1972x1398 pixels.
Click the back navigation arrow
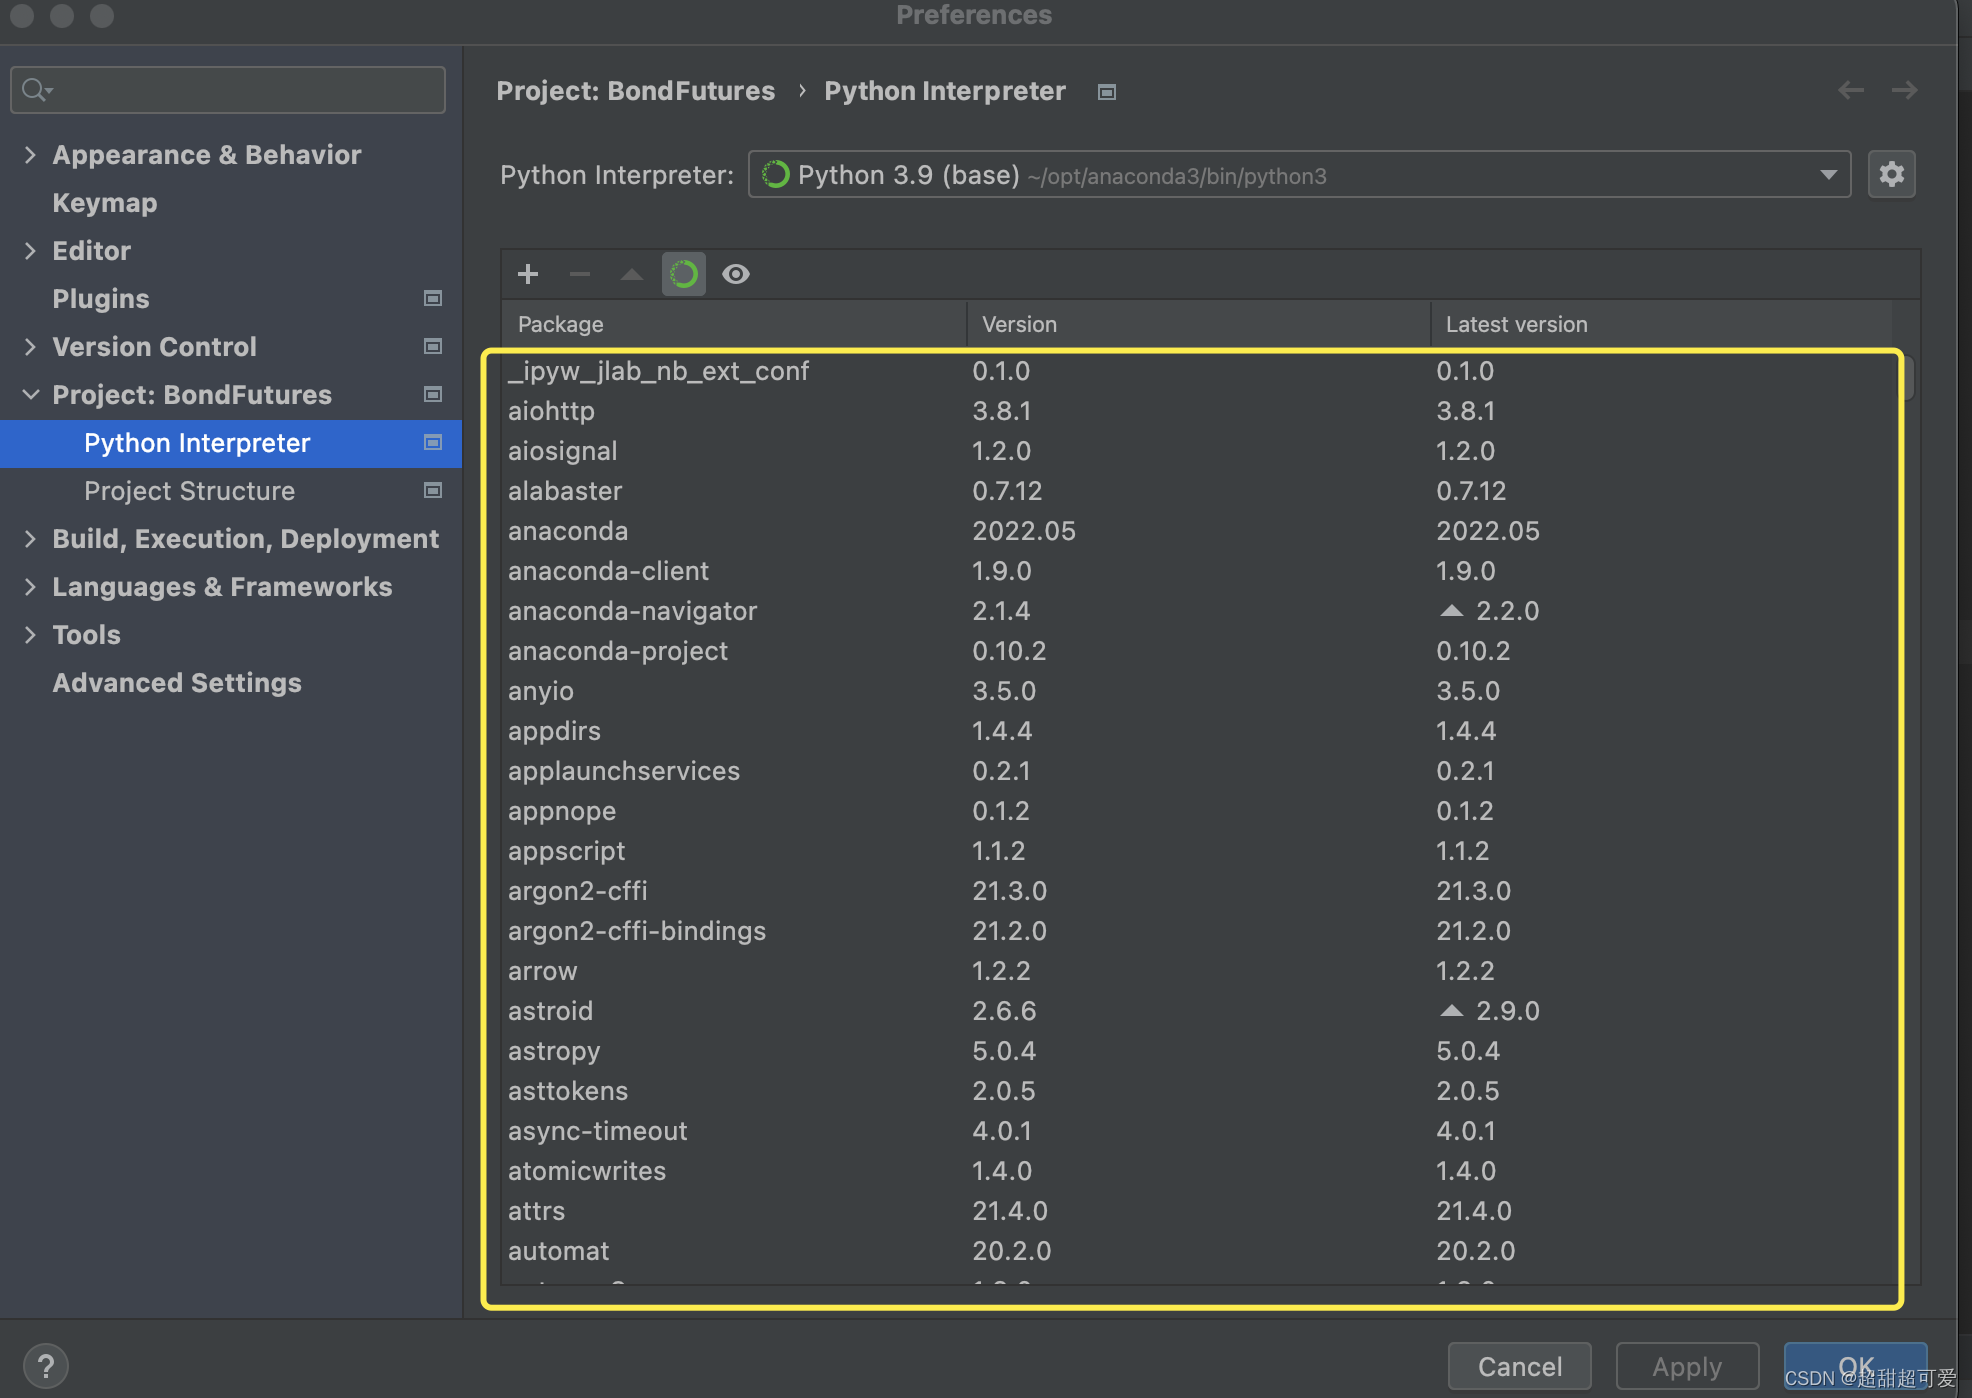tap(1851, 90)
